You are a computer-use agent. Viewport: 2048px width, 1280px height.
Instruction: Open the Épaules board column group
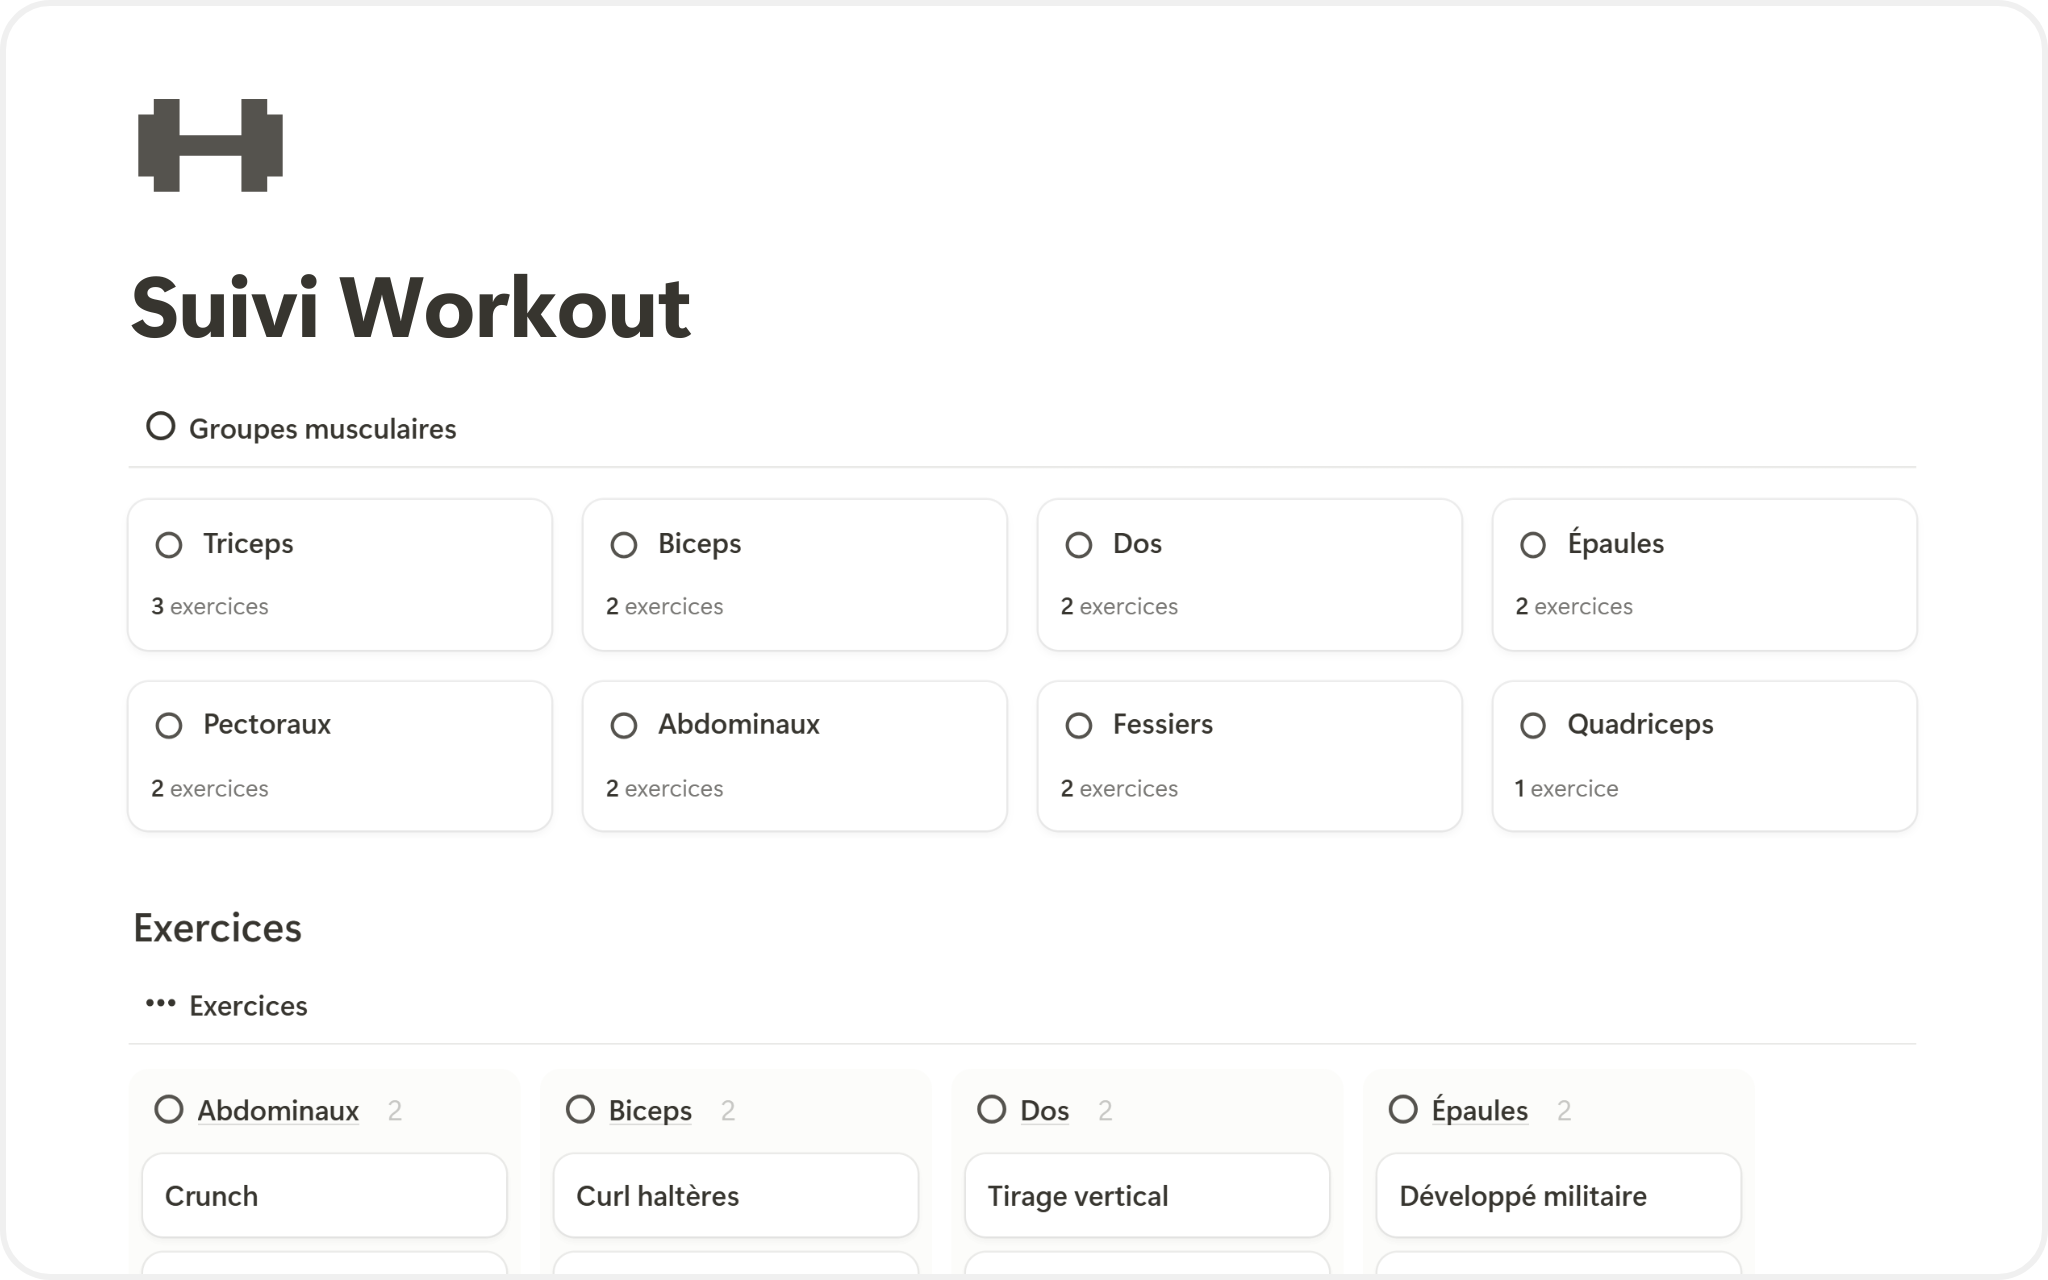click(x=1479, y=1111)
